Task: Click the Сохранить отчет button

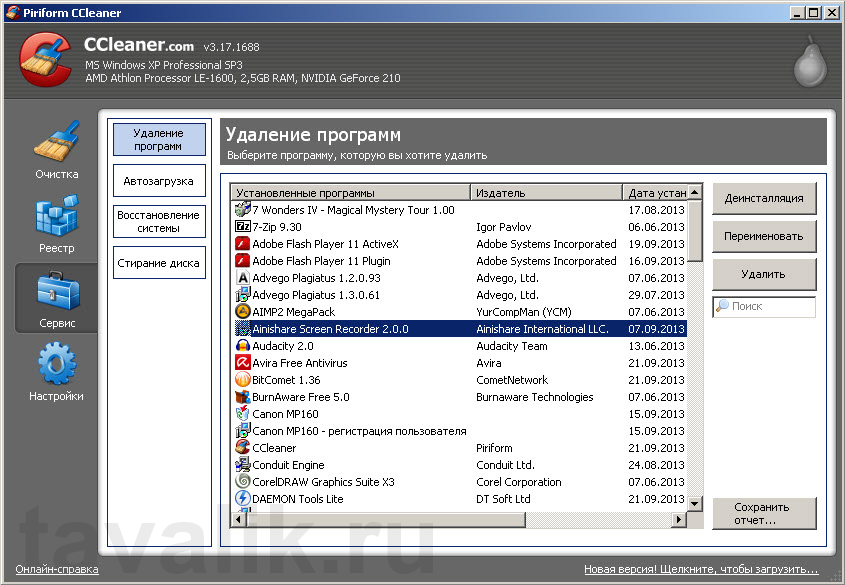Action: coord(764,513)
